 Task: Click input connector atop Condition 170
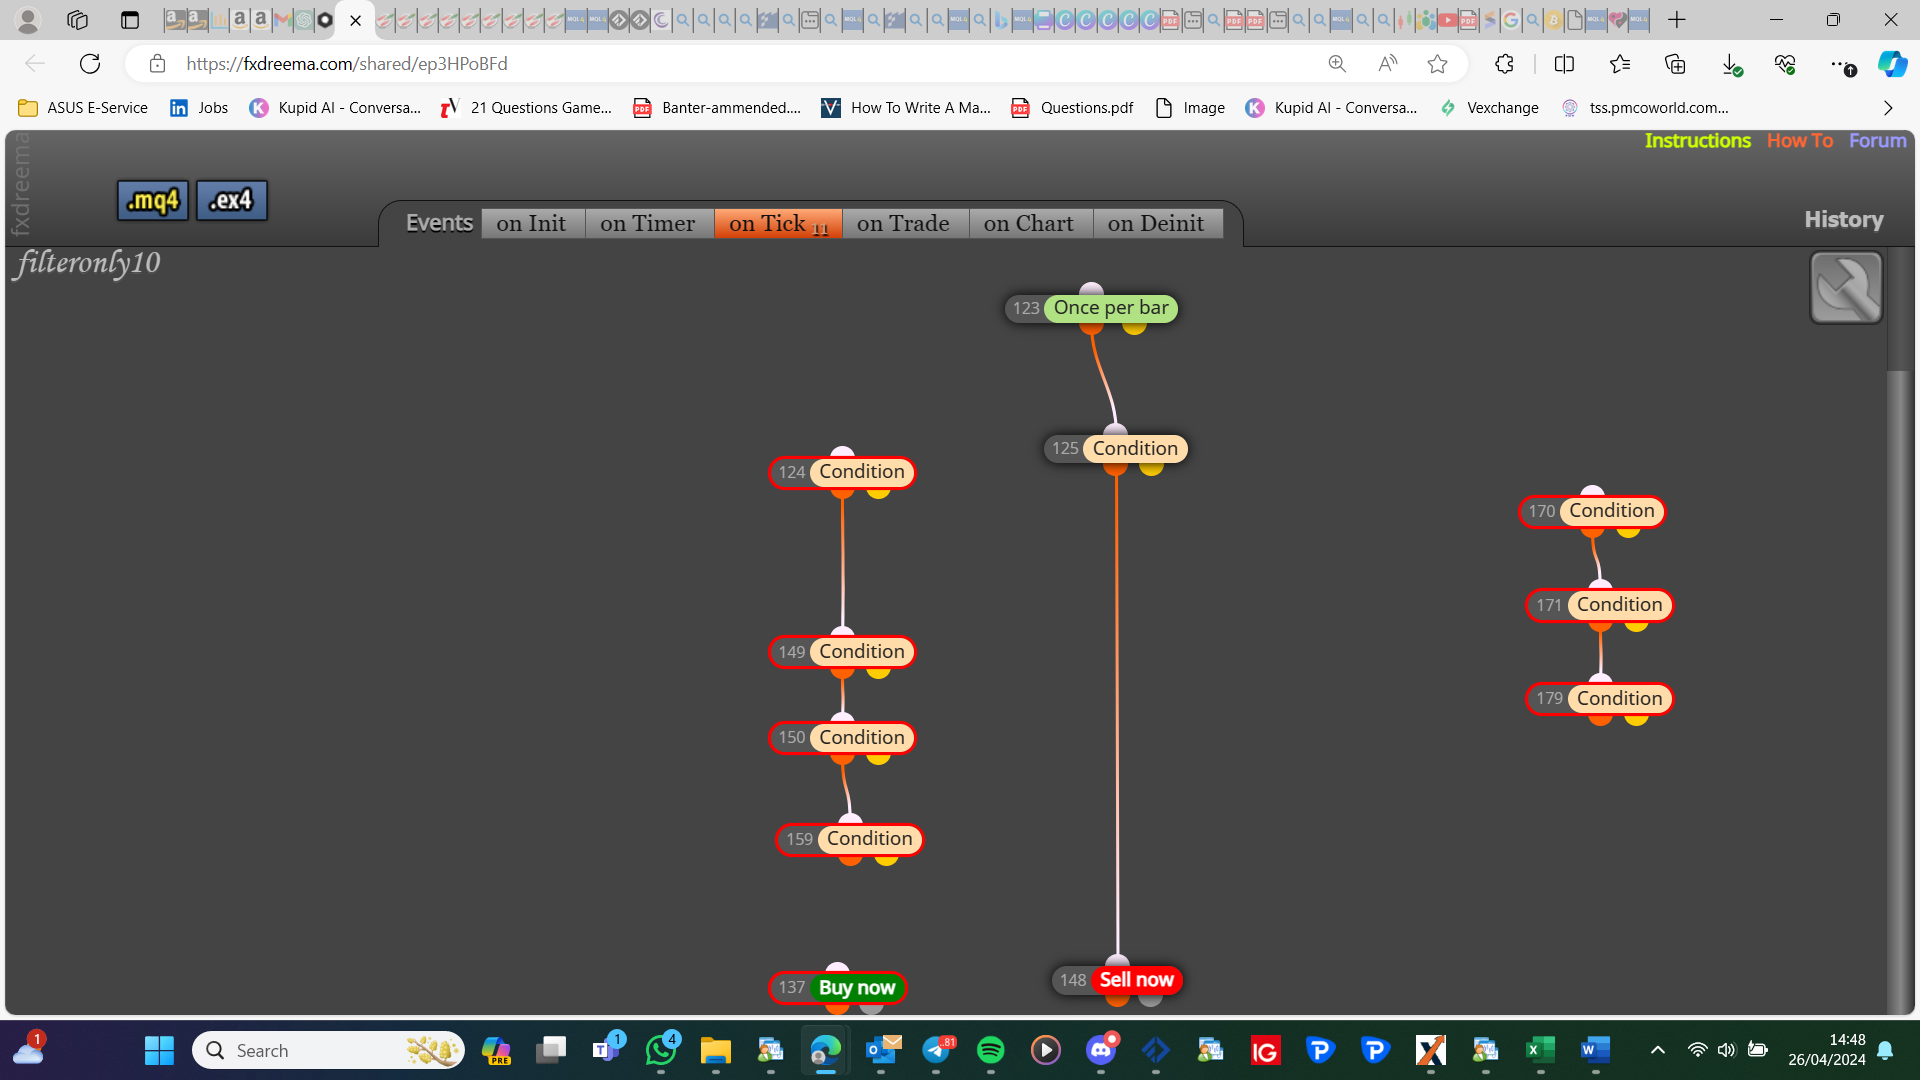click(x=1592, y=491)
